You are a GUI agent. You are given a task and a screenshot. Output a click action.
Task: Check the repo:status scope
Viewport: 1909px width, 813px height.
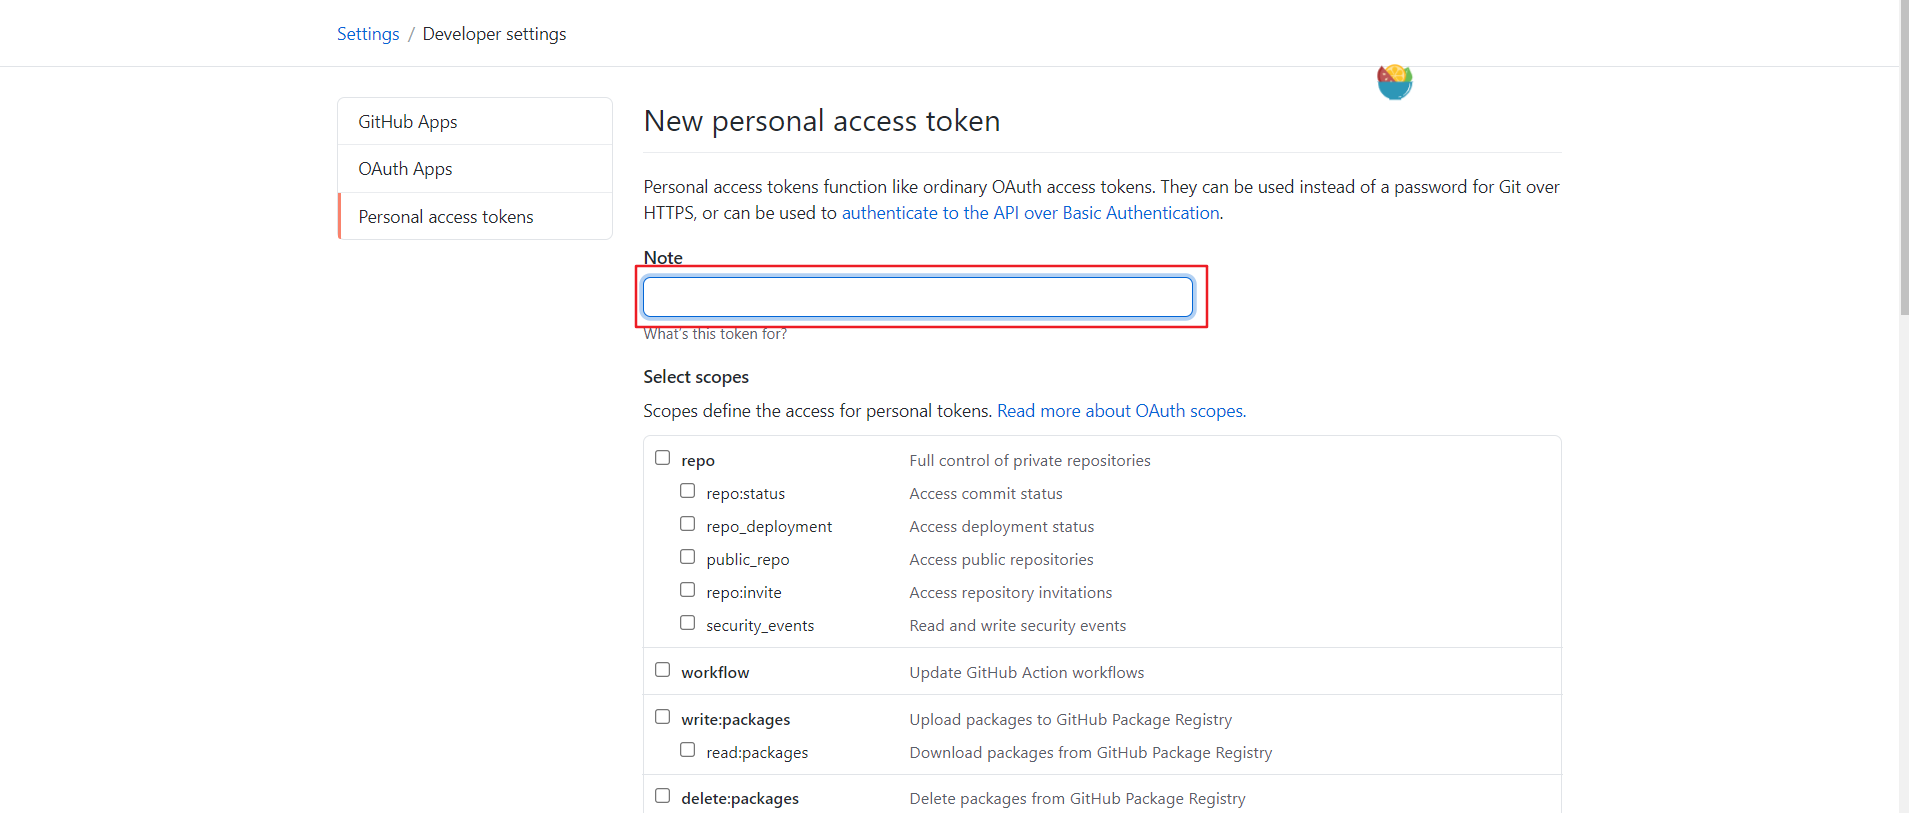coord(687,491)
